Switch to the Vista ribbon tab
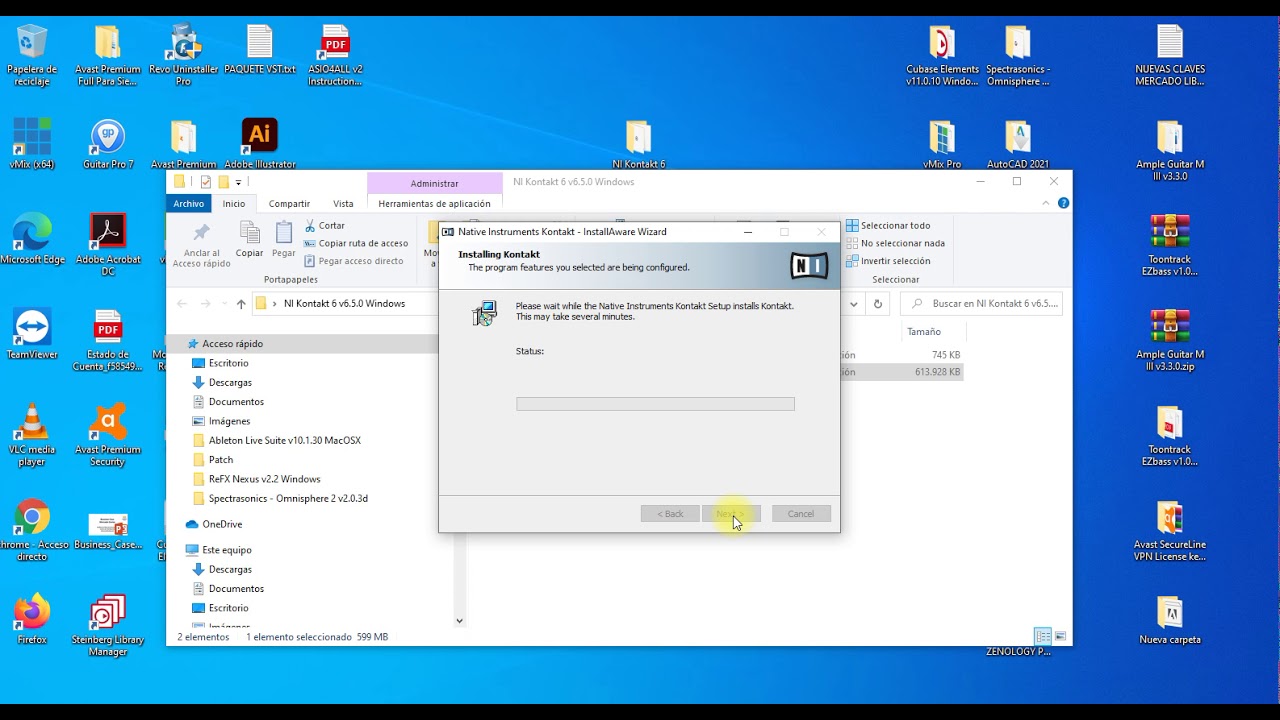 (x=343, y=203)
